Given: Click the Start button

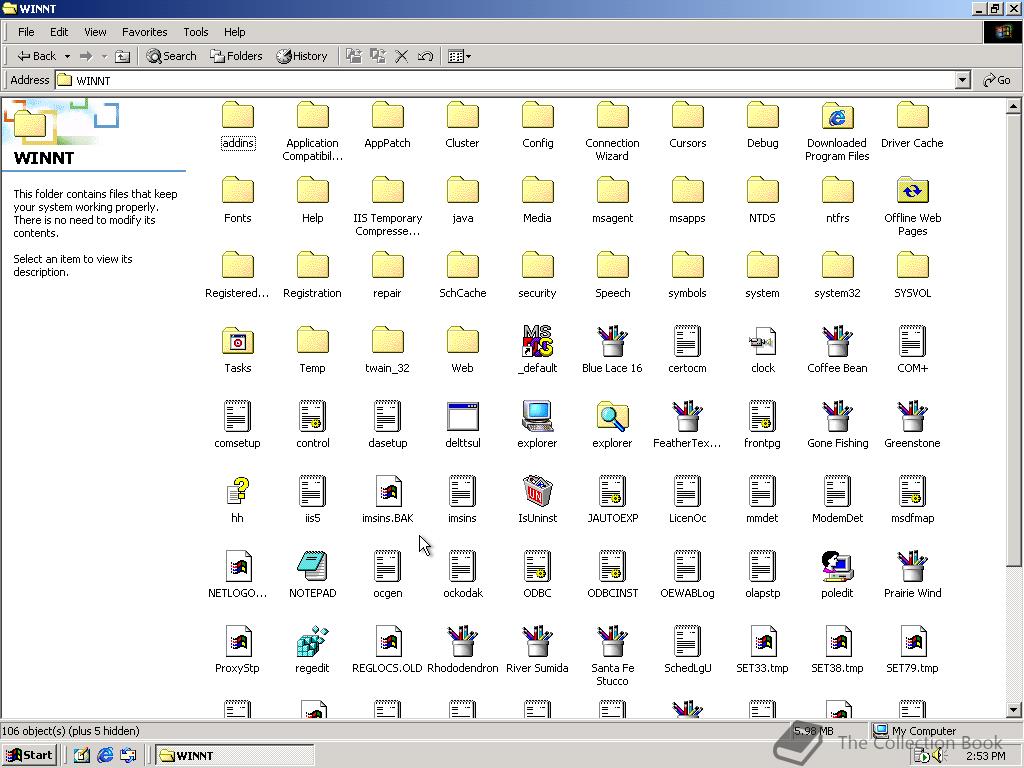Looking at the screenshot, I should [x=29, y=756].
